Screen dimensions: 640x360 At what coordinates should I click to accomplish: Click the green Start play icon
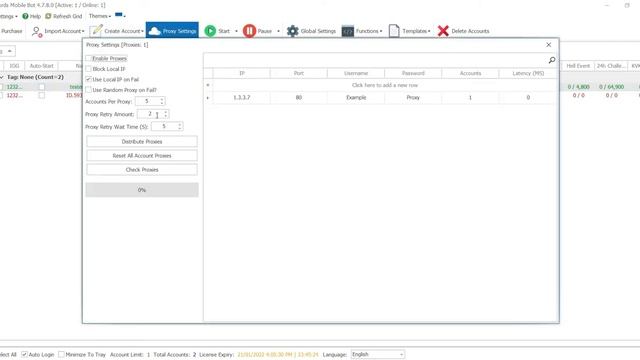point(210,31)
